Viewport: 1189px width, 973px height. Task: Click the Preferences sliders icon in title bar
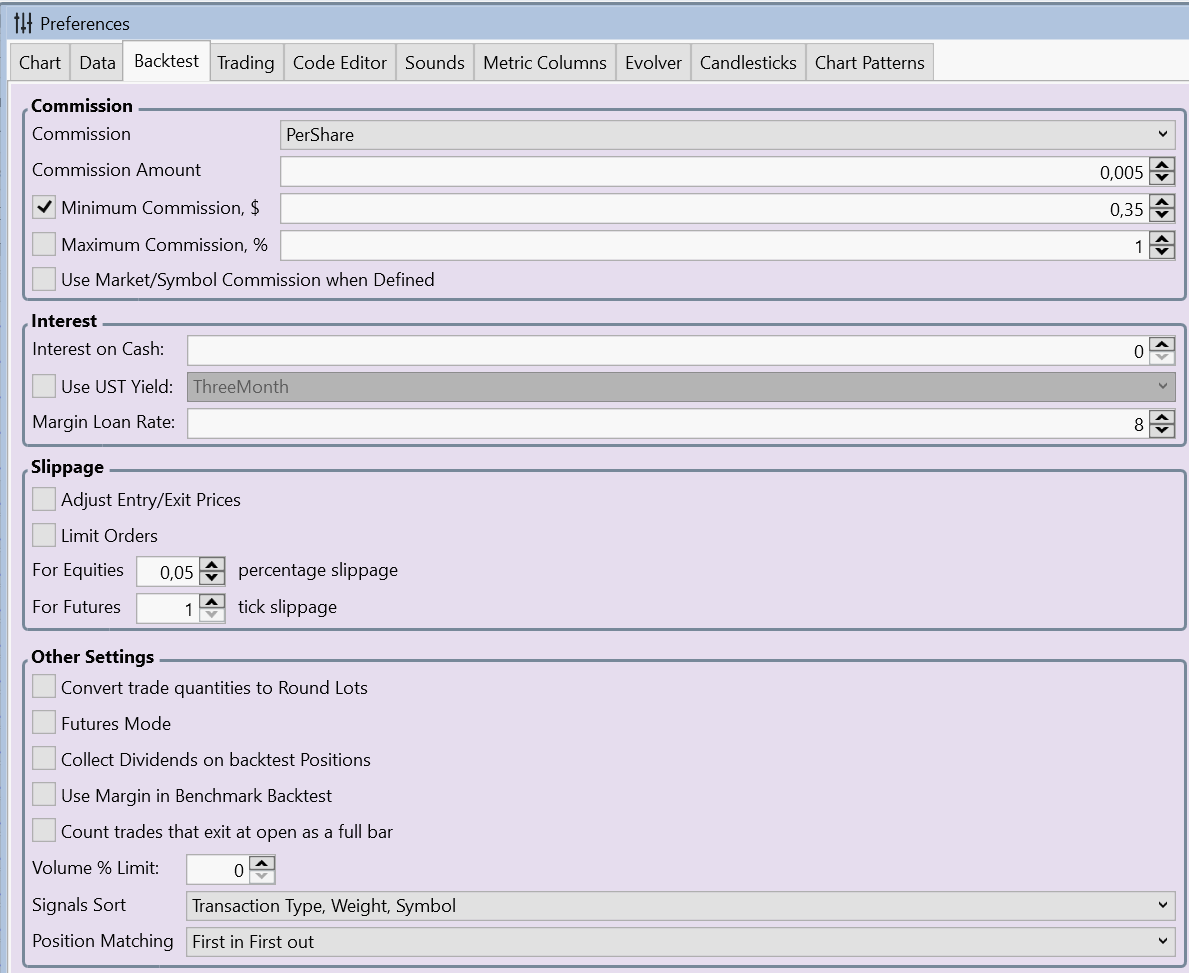coord(23,23)
